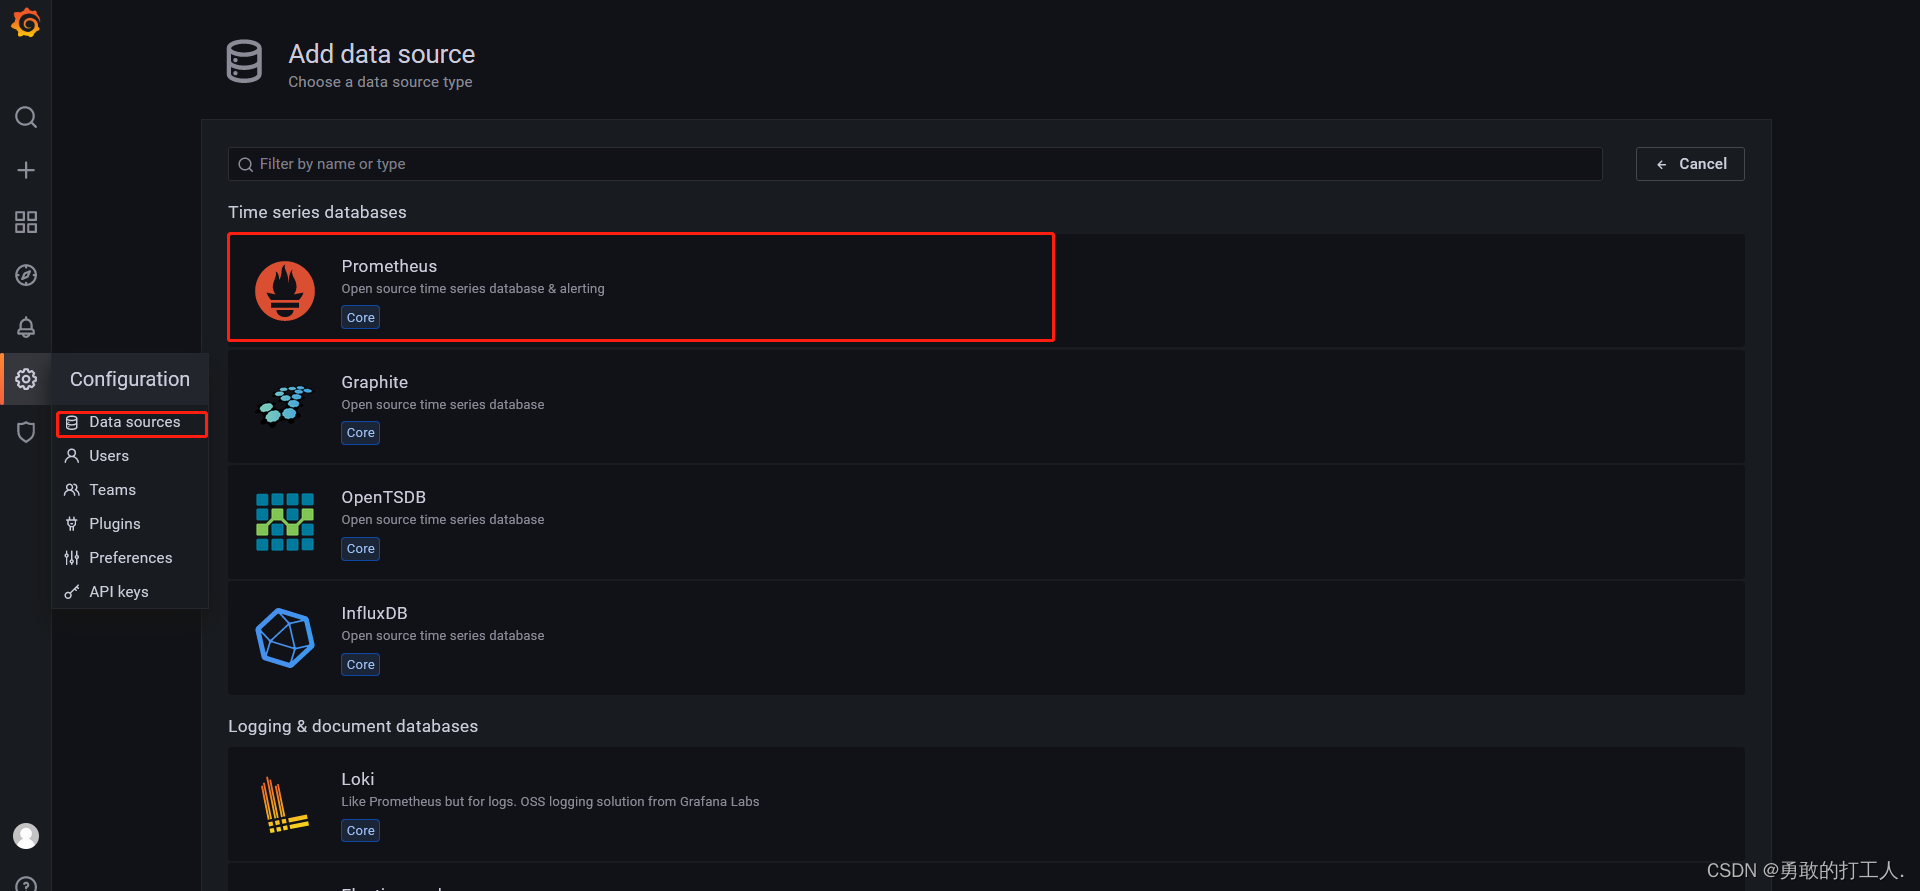Viewport: 1920px width, 891px height.
Task: Select the Data sources submenu entry
Action: tap(131, 422)
